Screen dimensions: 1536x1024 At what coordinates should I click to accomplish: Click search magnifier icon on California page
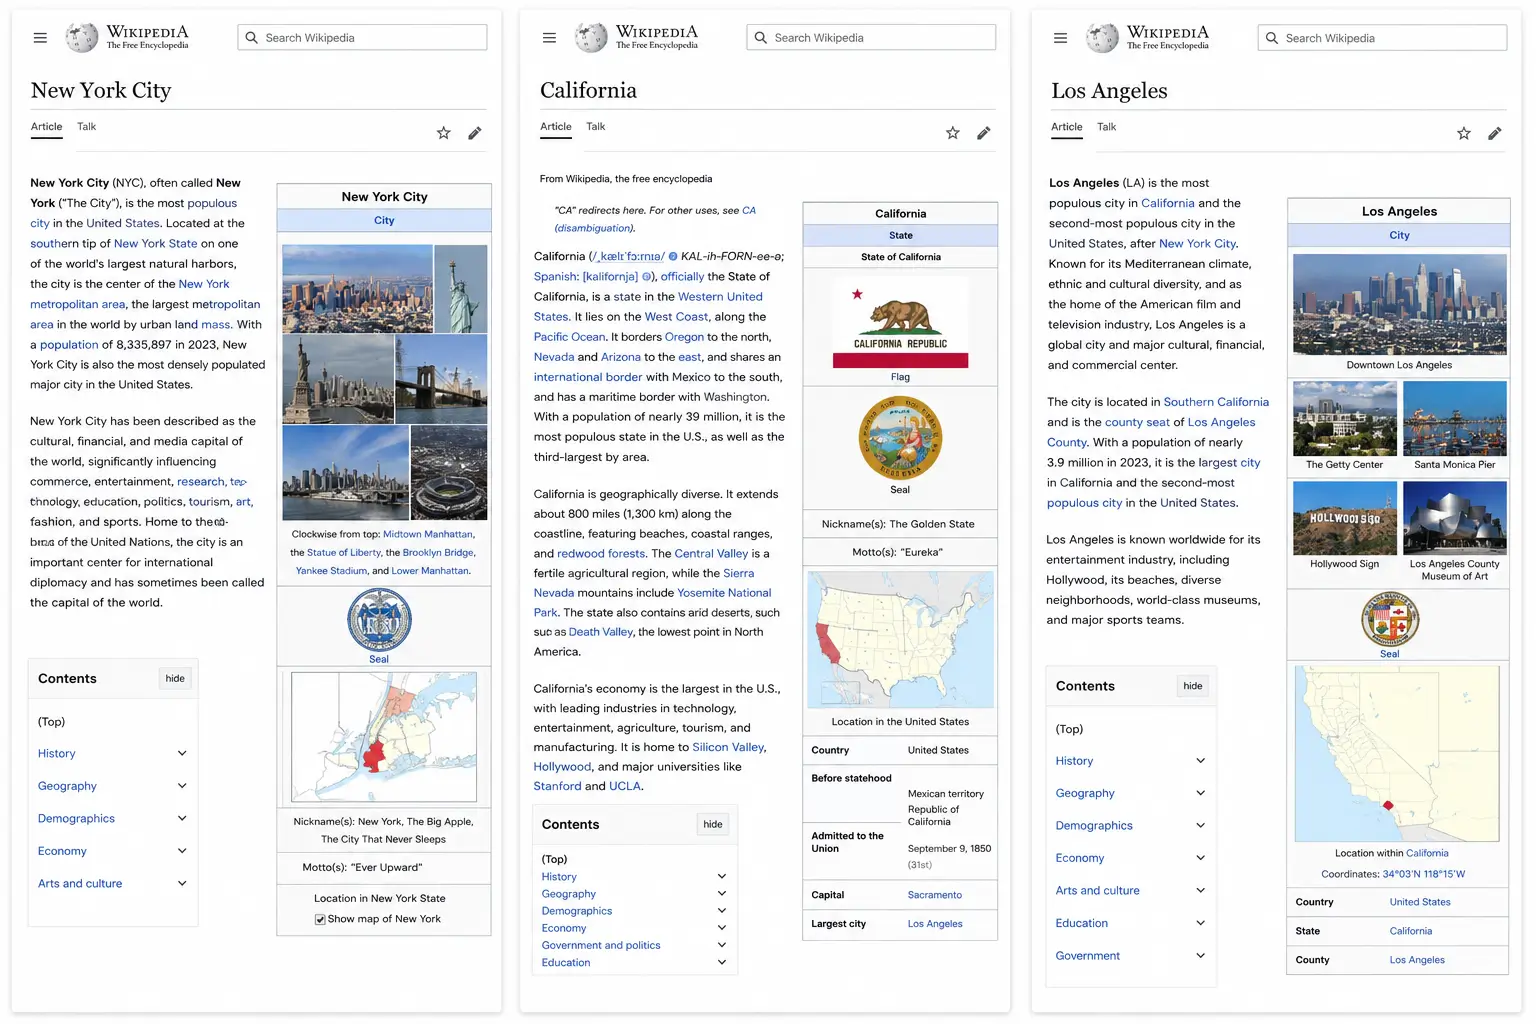click(x=761, y=38)
